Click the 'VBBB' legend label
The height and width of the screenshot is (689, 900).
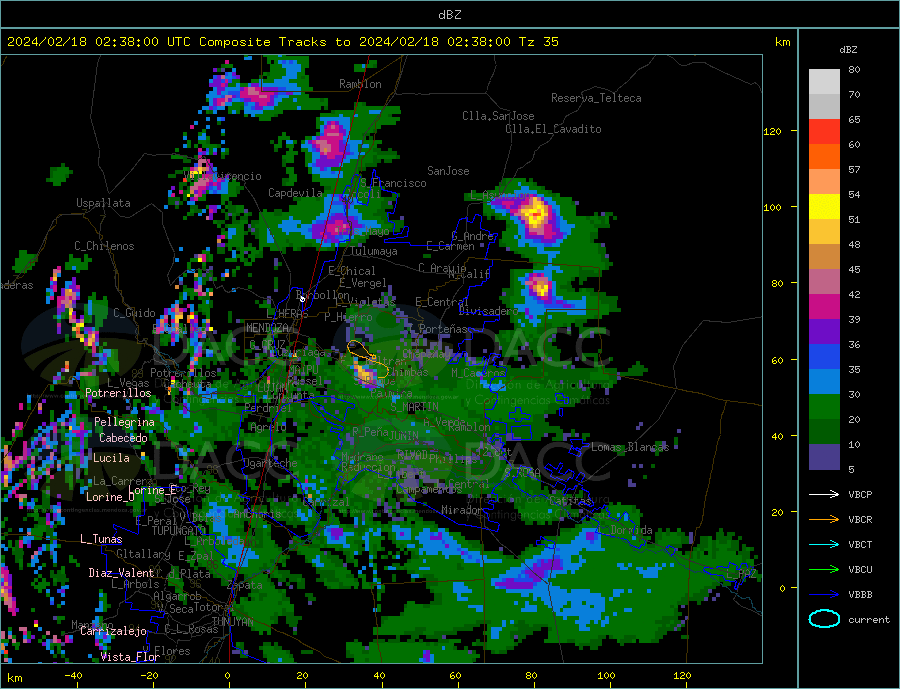pos(860,594)
